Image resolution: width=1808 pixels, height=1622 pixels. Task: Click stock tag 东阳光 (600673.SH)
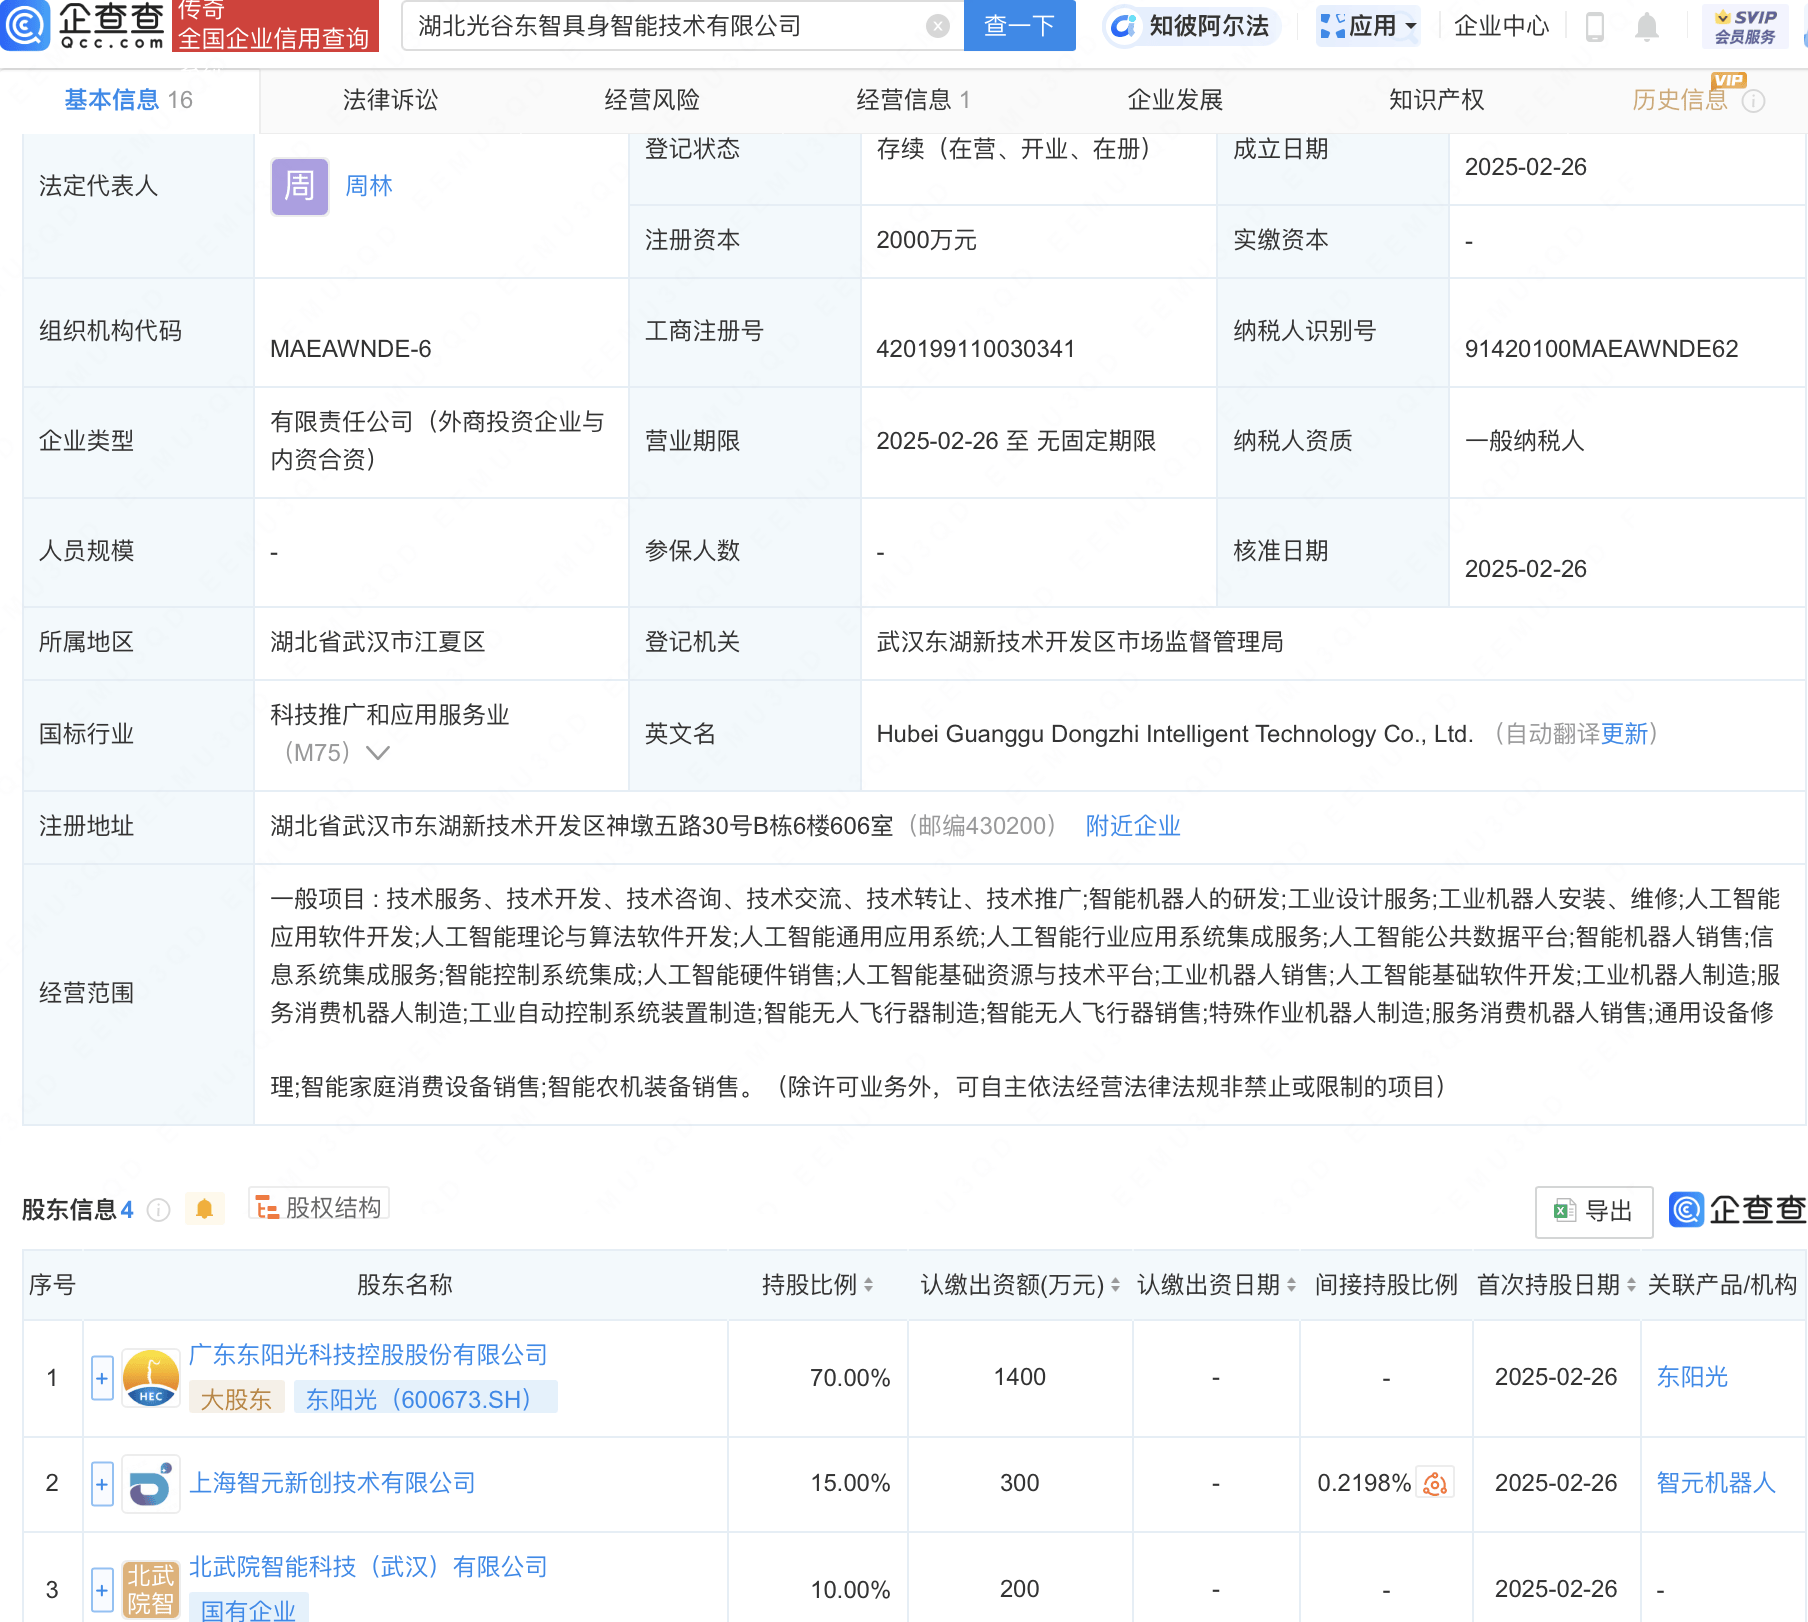tap(425, 1399)
